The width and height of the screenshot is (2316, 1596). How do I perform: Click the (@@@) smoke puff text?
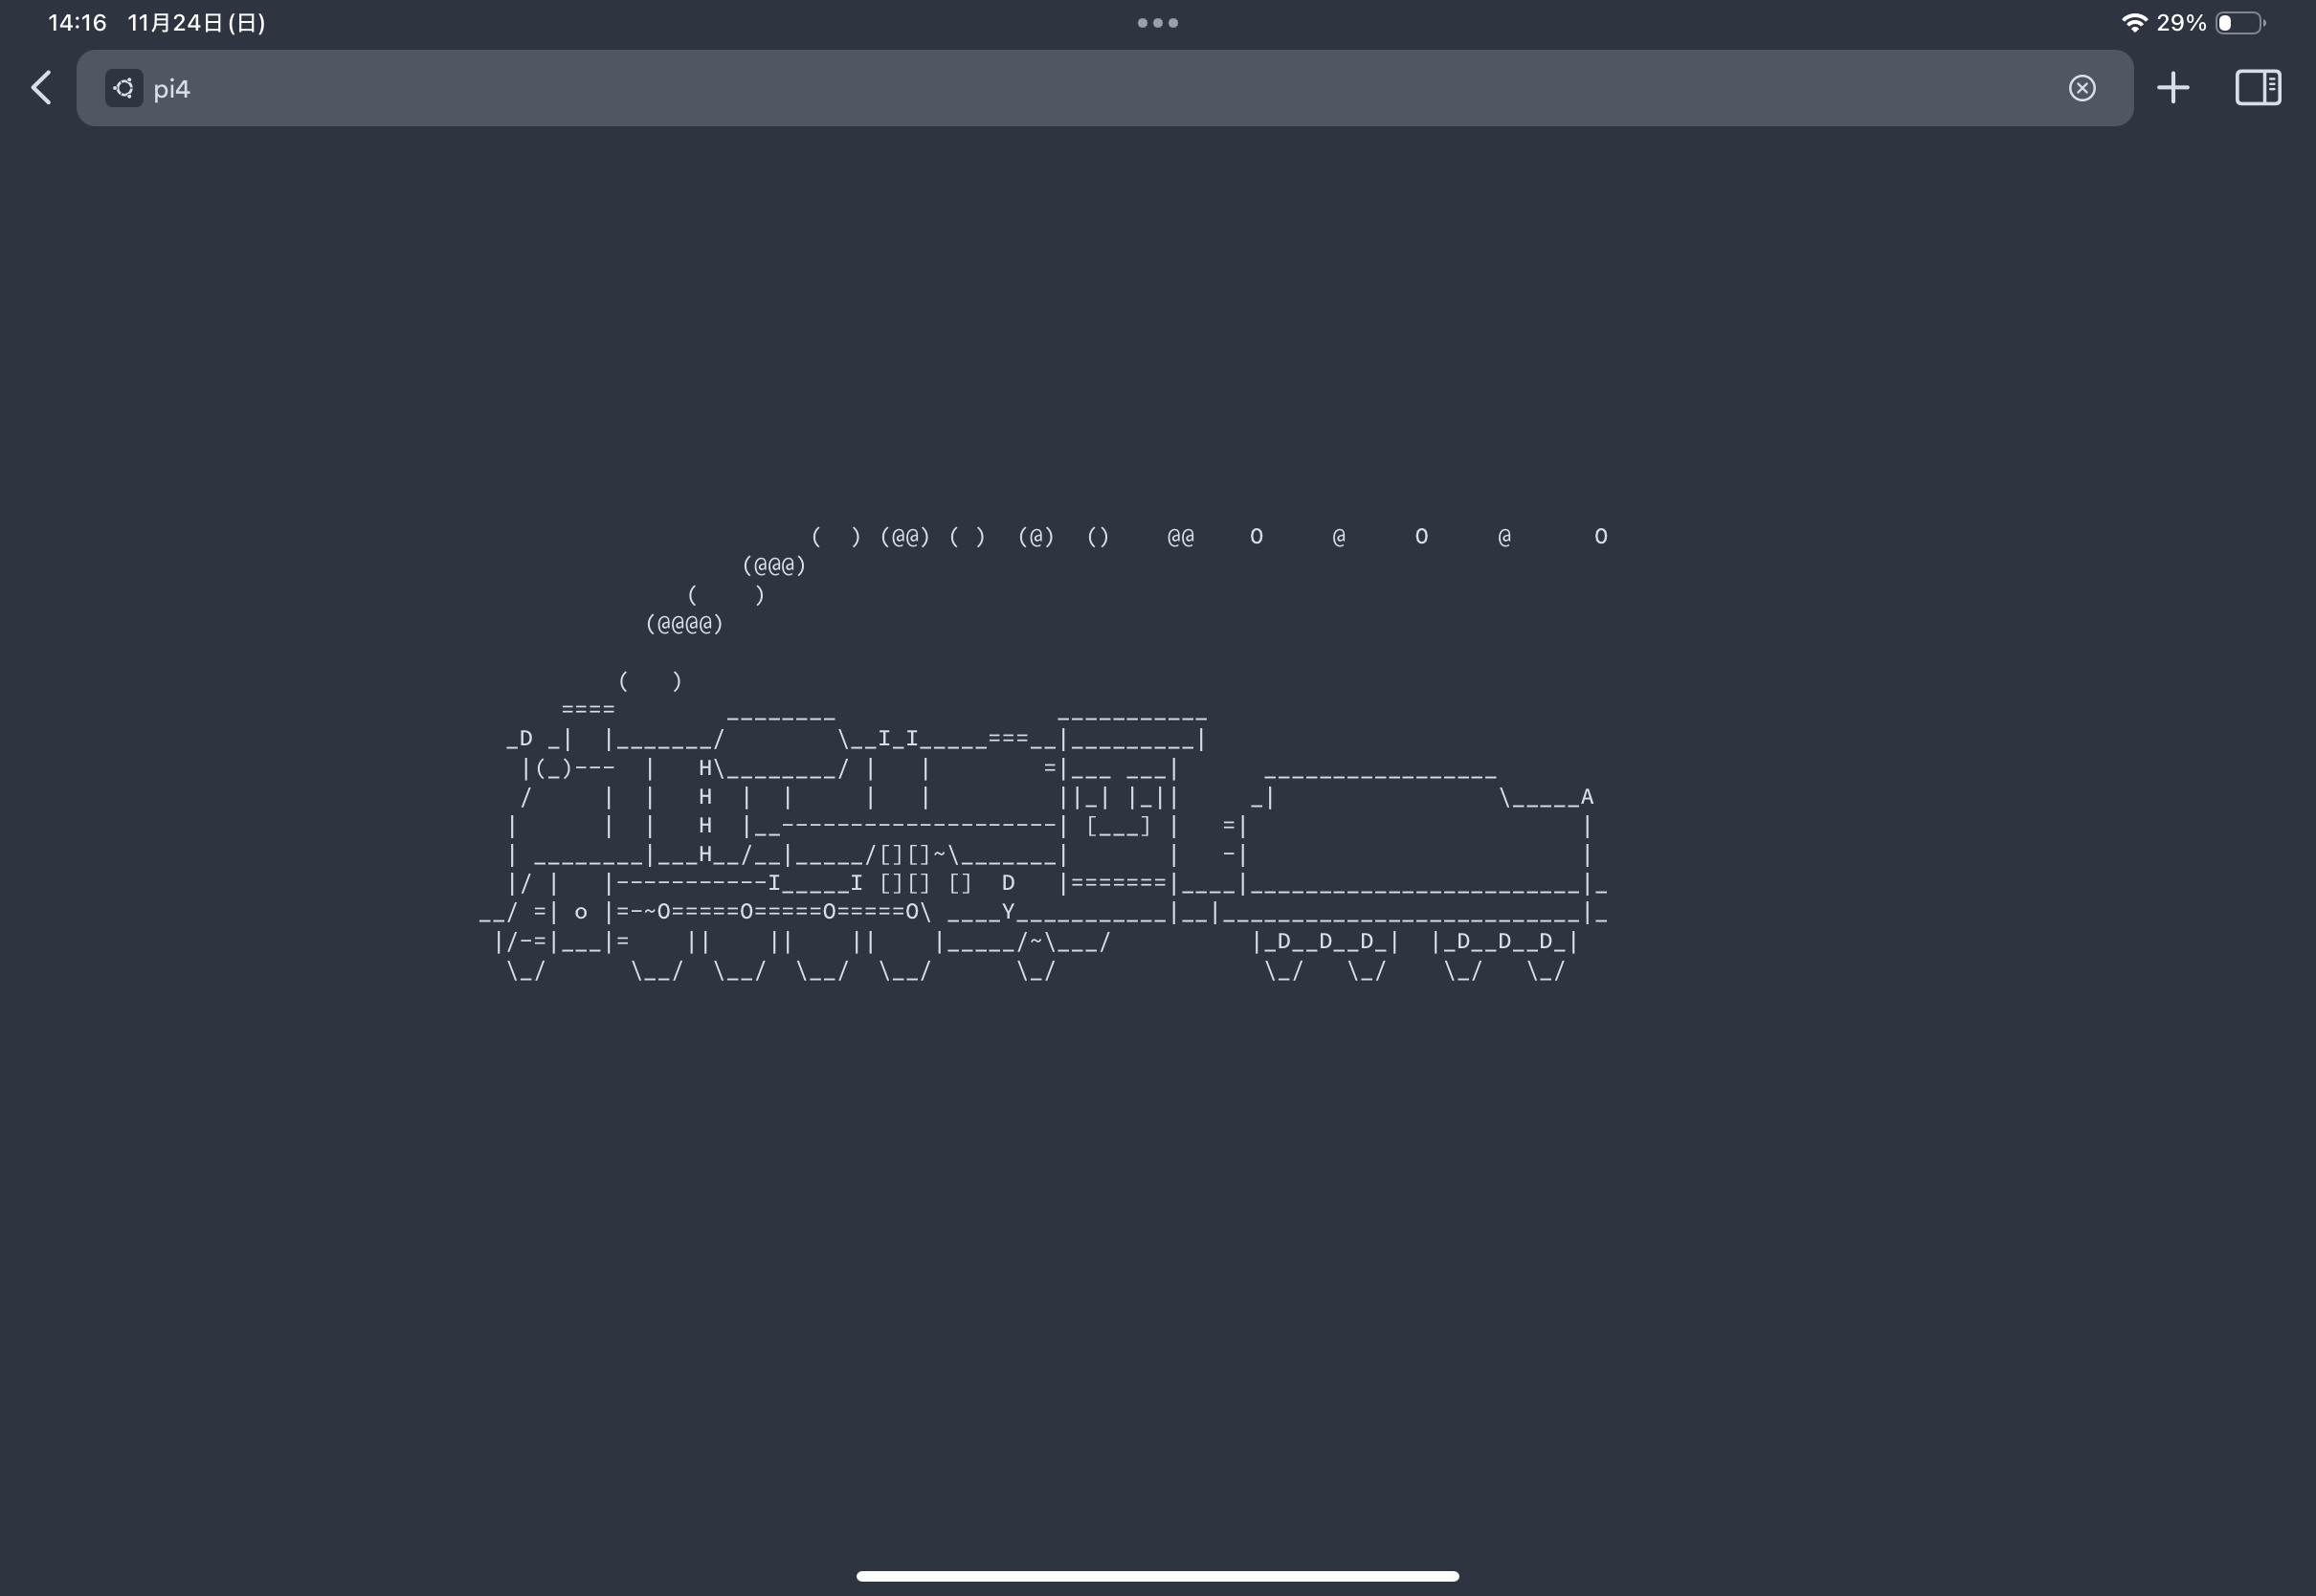pos(774,566)
